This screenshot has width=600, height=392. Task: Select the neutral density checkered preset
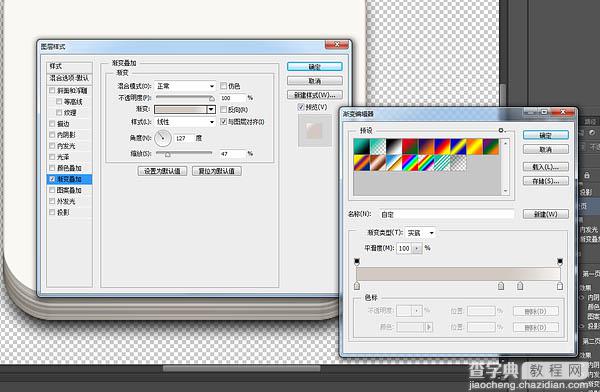[x=458, y=163]
